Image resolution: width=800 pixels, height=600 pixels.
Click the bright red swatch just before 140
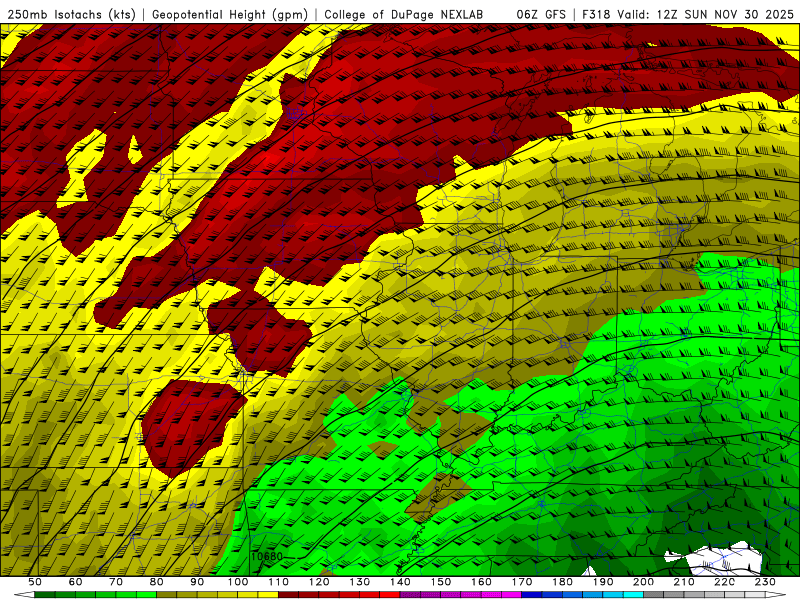pos(390,595)
